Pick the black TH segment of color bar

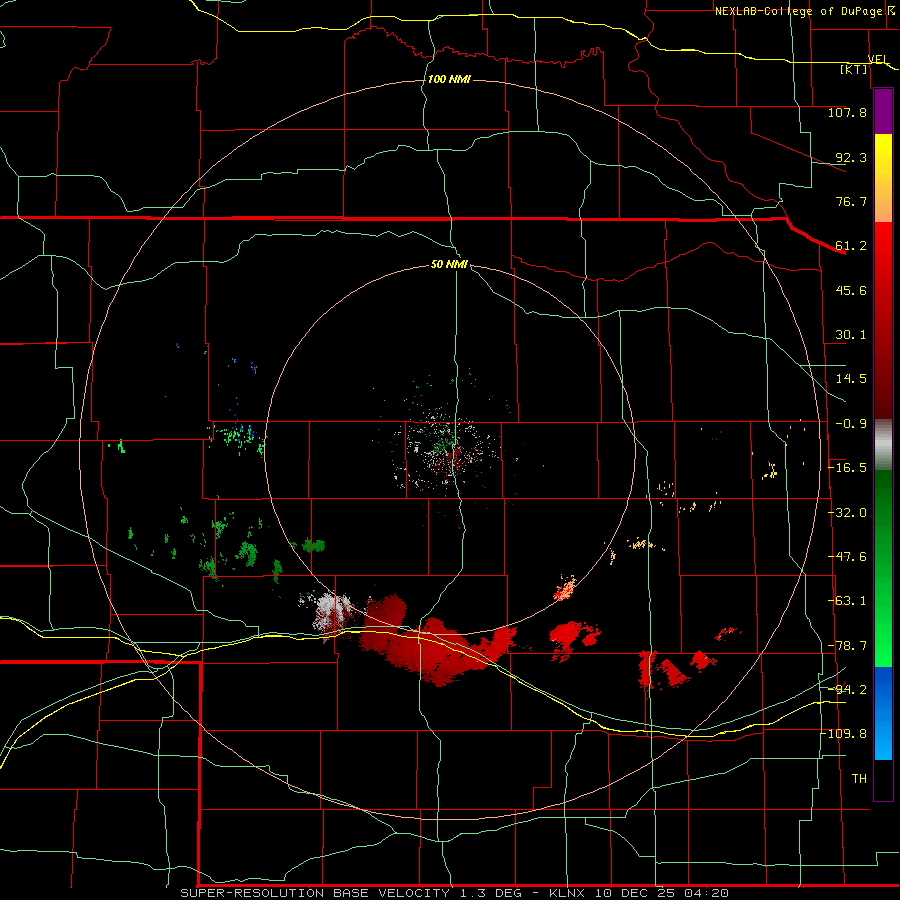tap(883, 779)
